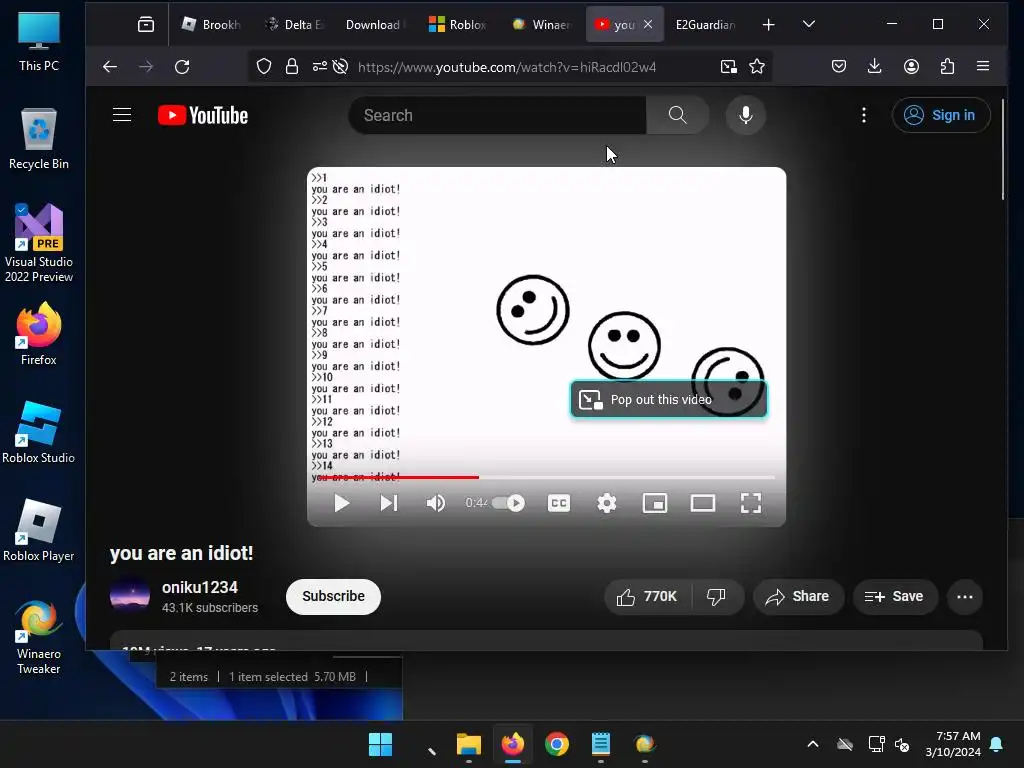The height and width of the screenshot is (768, 1024).
Task: Share the video
Action: pyautogui.click(x=798, y=597)
